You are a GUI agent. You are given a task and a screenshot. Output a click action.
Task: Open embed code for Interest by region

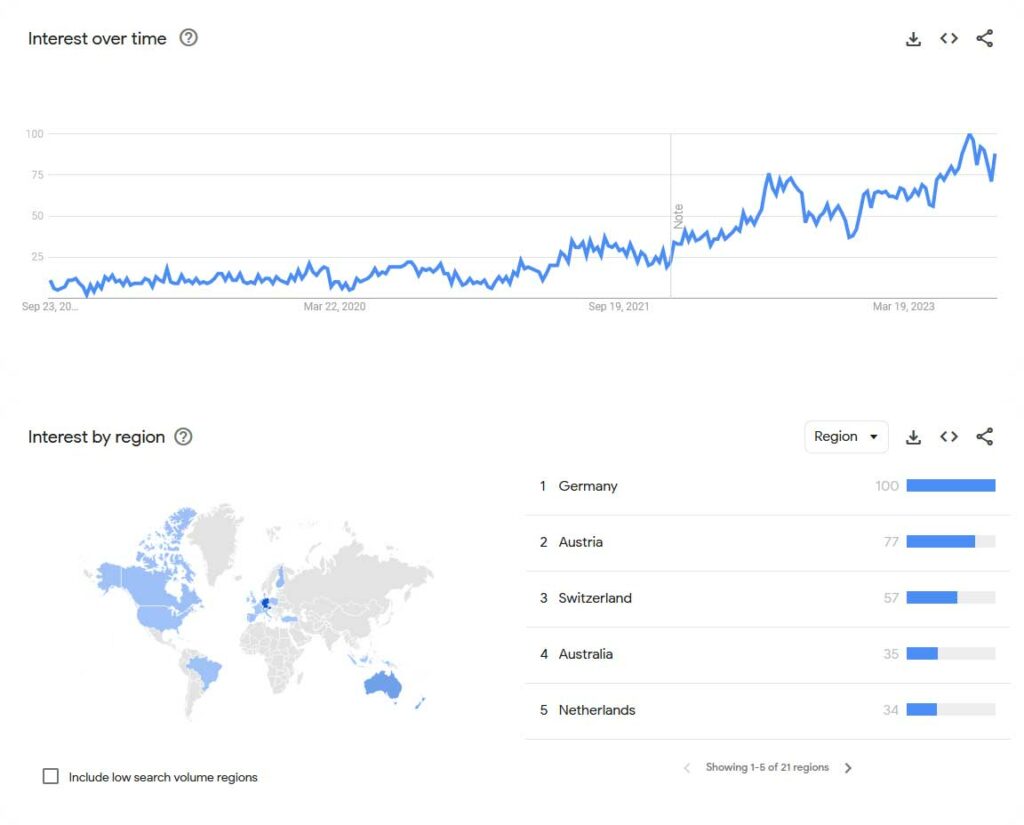[x=949, y=436]
